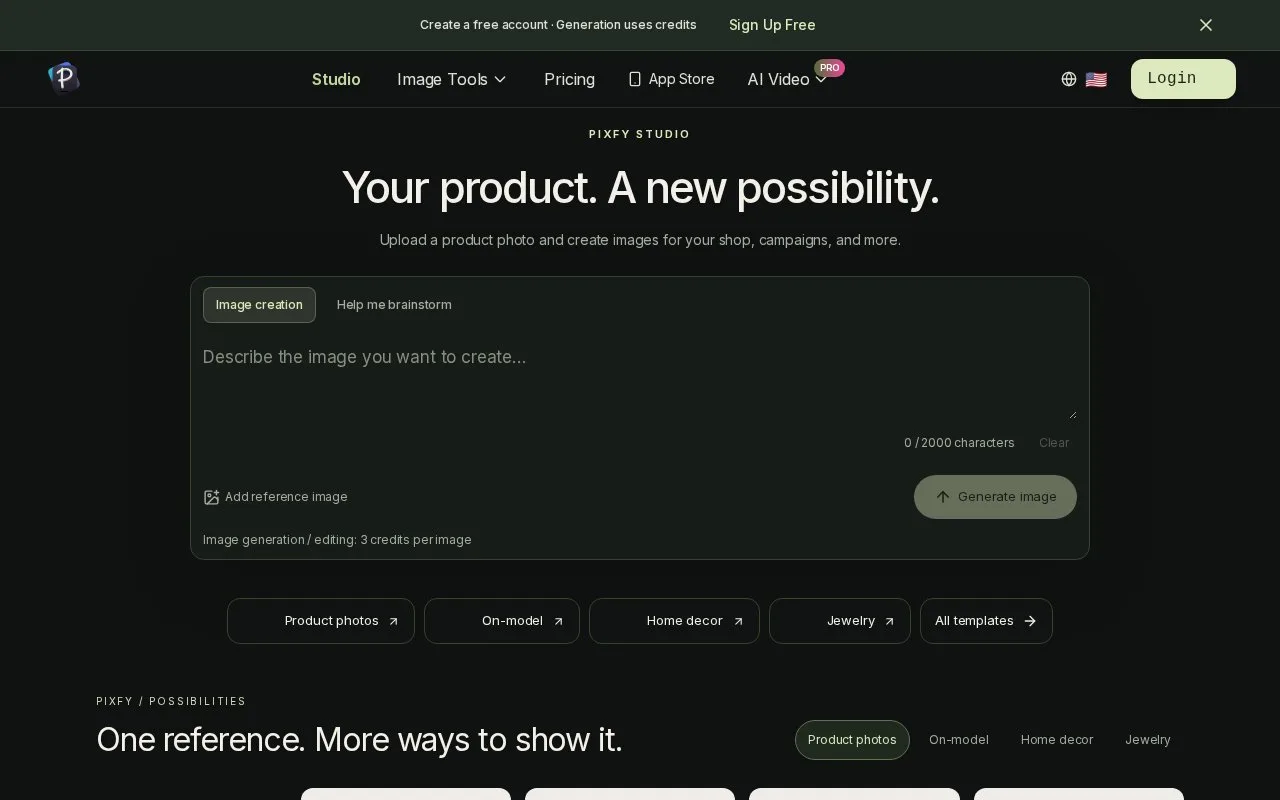The height and width of the screenshot is (800, 1280).
Task: Click the PIXFY STUDIO heading label
Action: [x=640, y=134]
